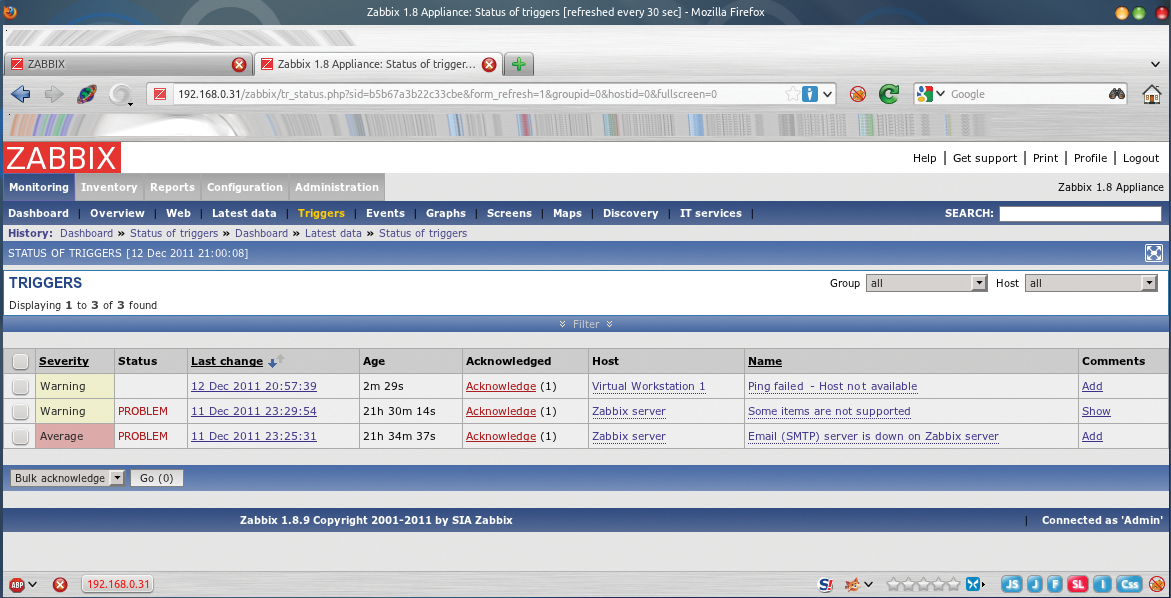
Task: Click the ZABBIX logo
Action: 62,158
